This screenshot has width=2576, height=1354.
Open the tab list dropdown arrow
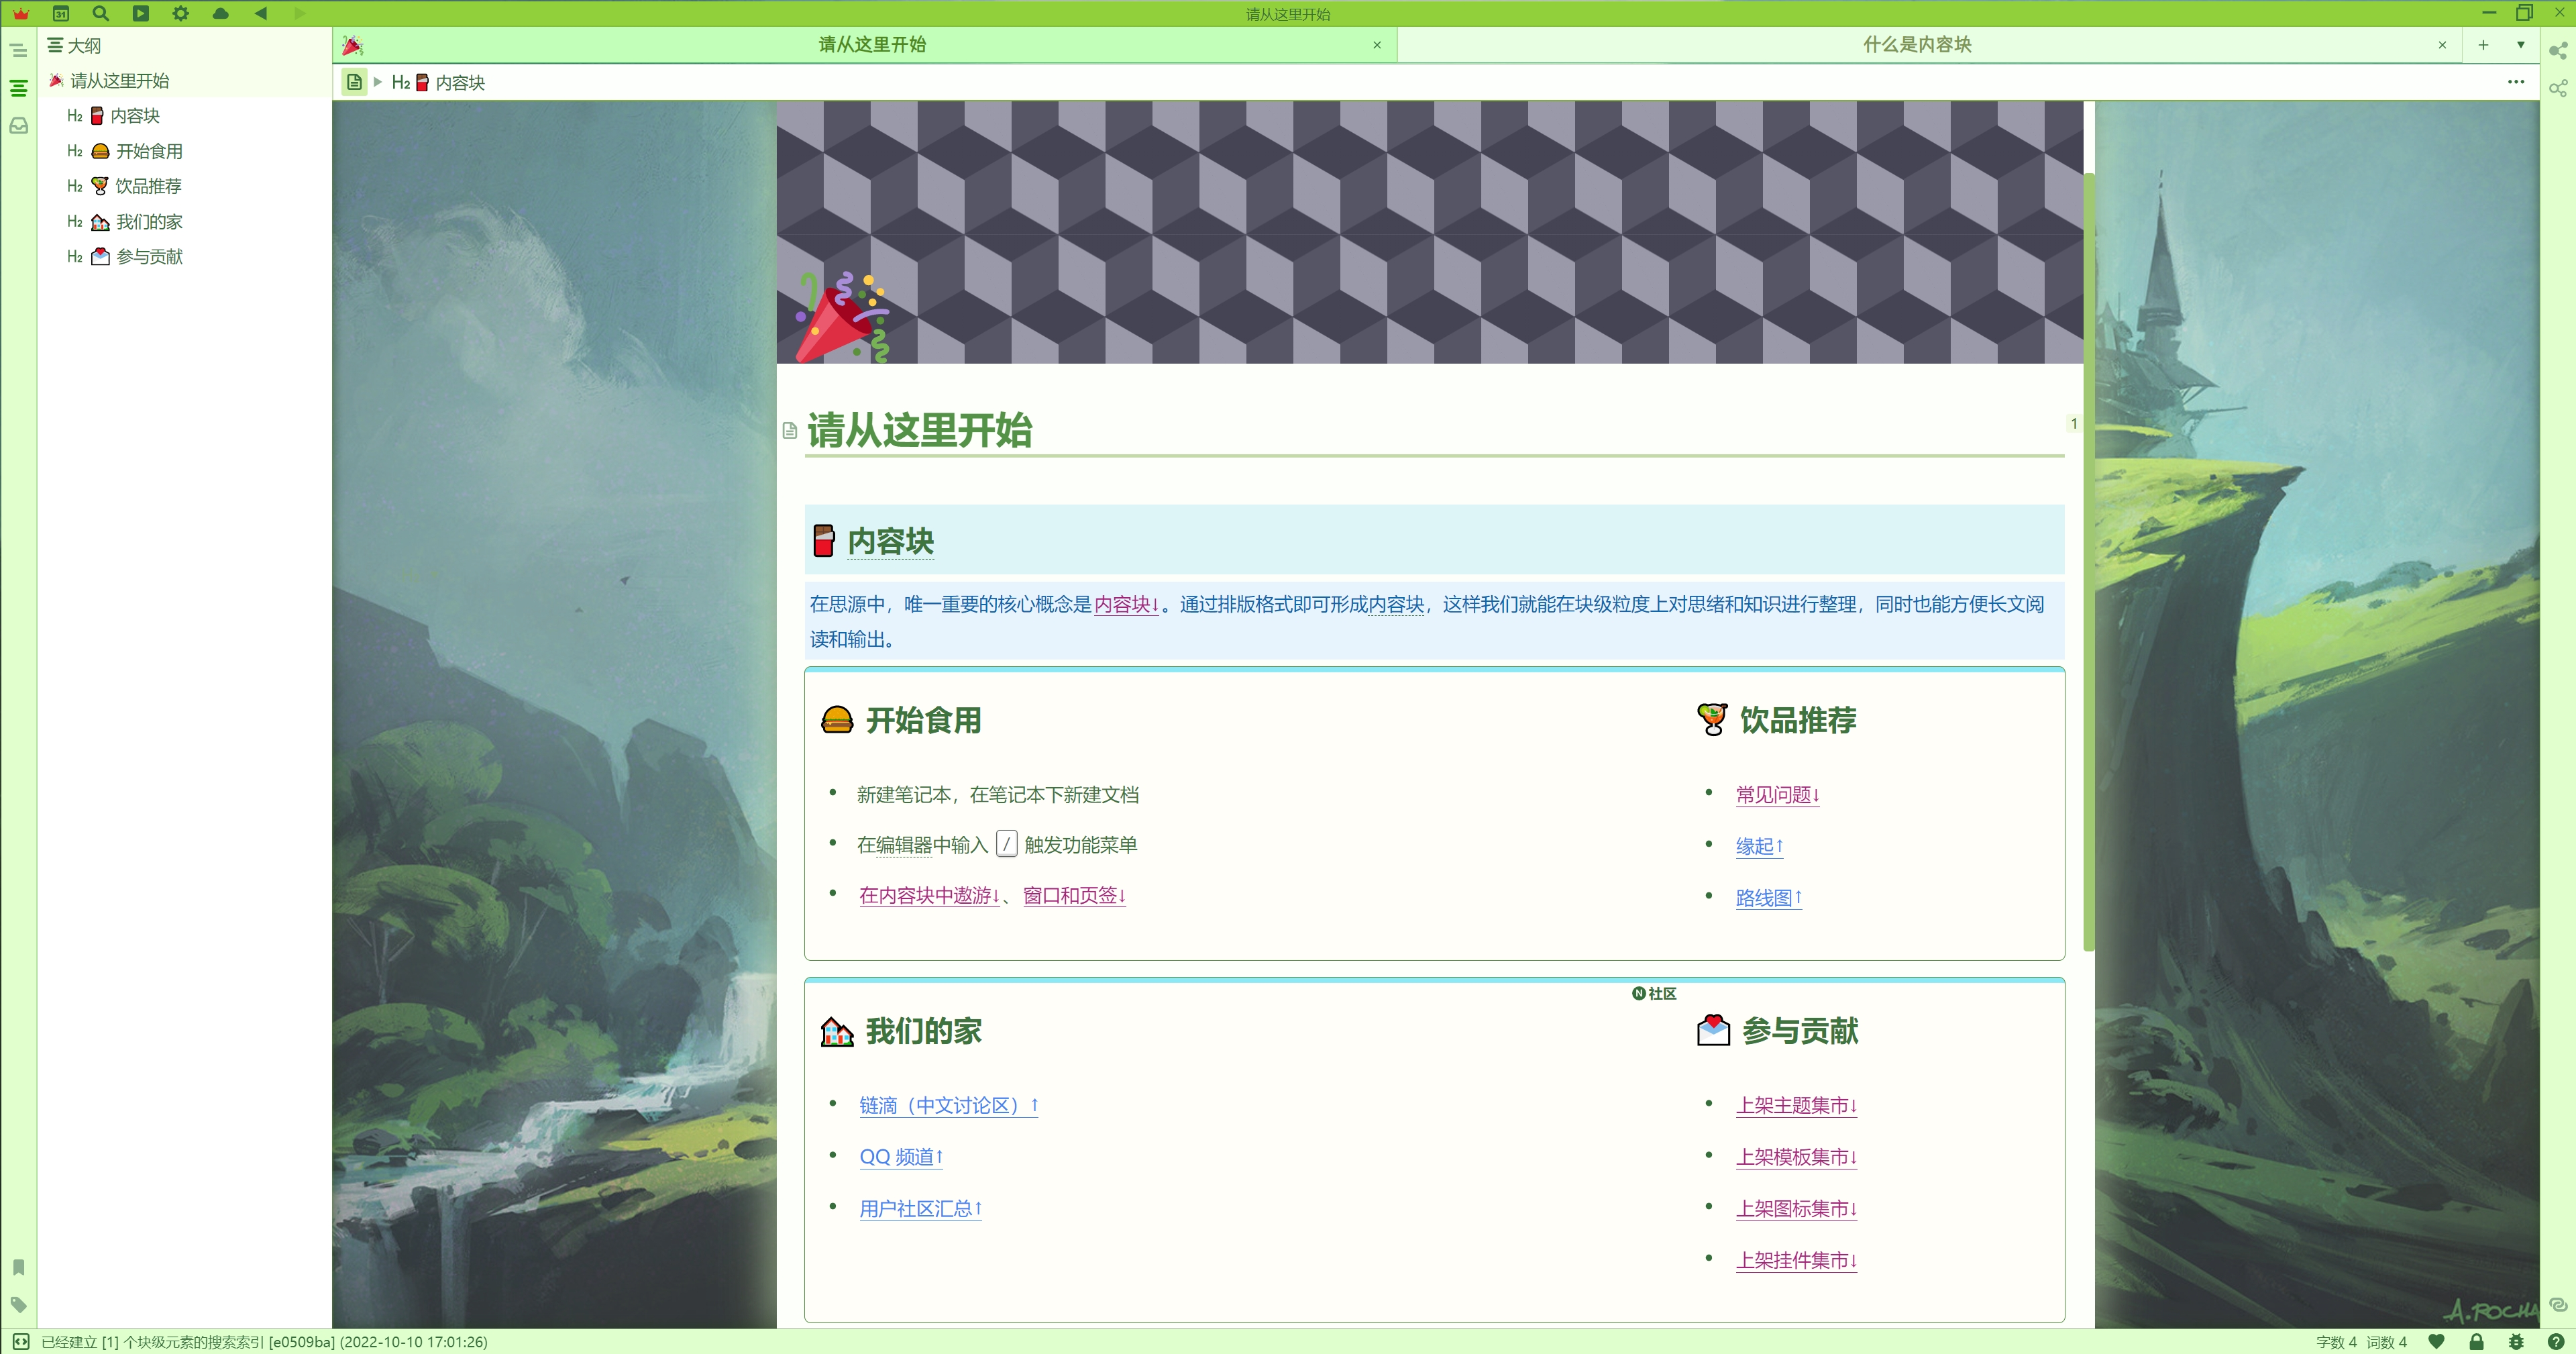[2521, 44]
